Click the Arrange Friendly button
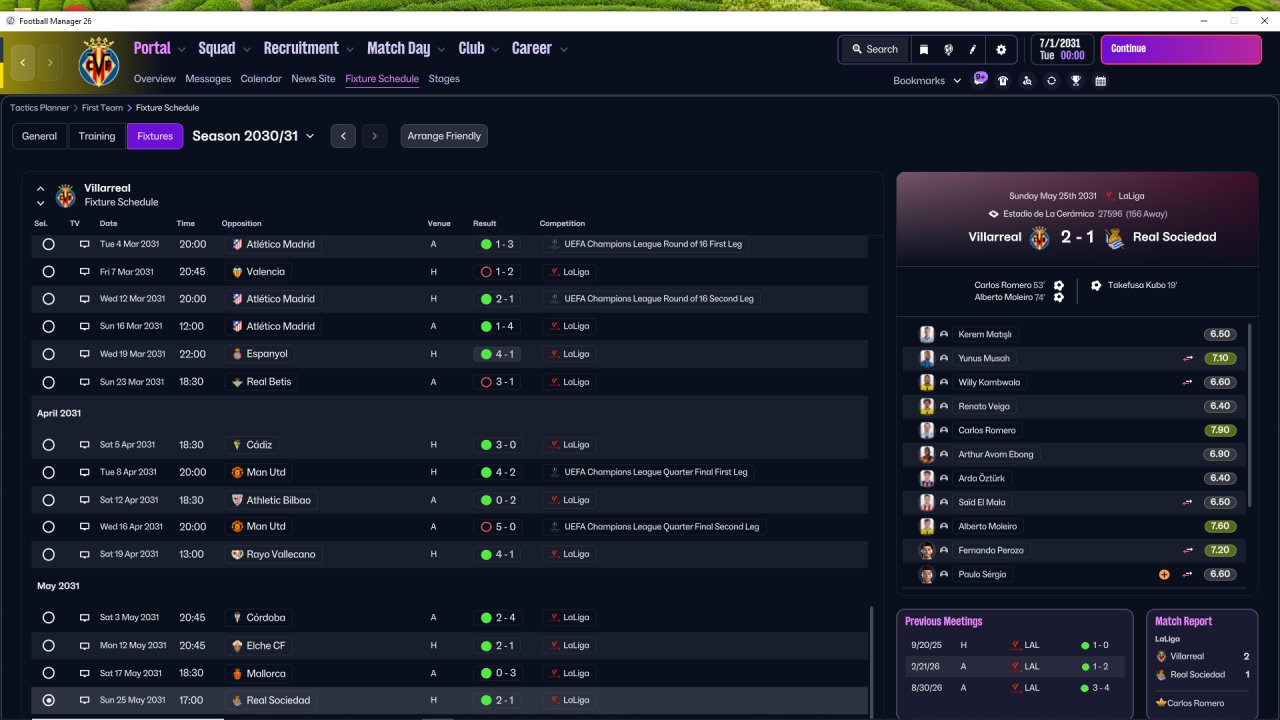 tap(444, 136)
